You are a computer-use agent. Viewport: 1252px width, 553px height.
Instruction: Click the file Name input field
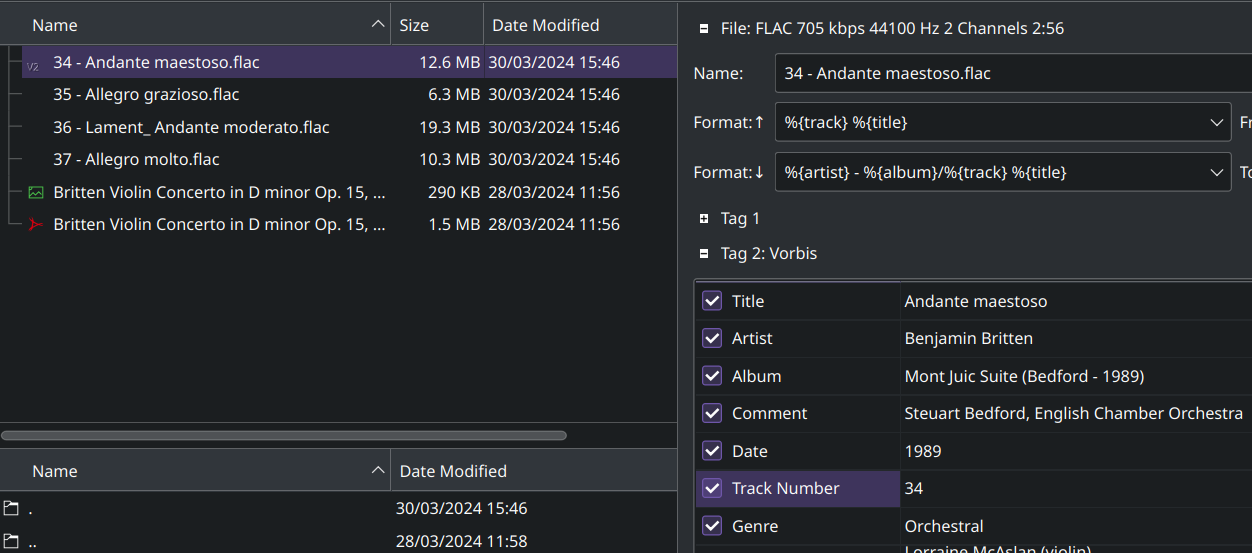(1010, 73)
